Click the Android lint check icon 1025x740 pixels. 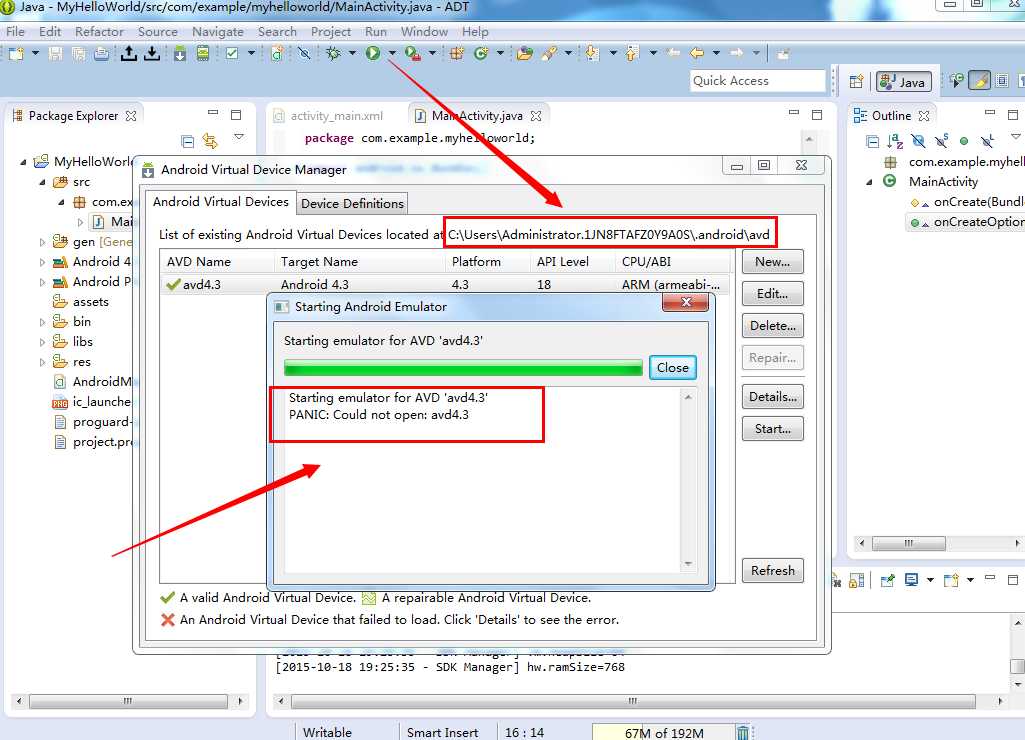pos(232,53)
